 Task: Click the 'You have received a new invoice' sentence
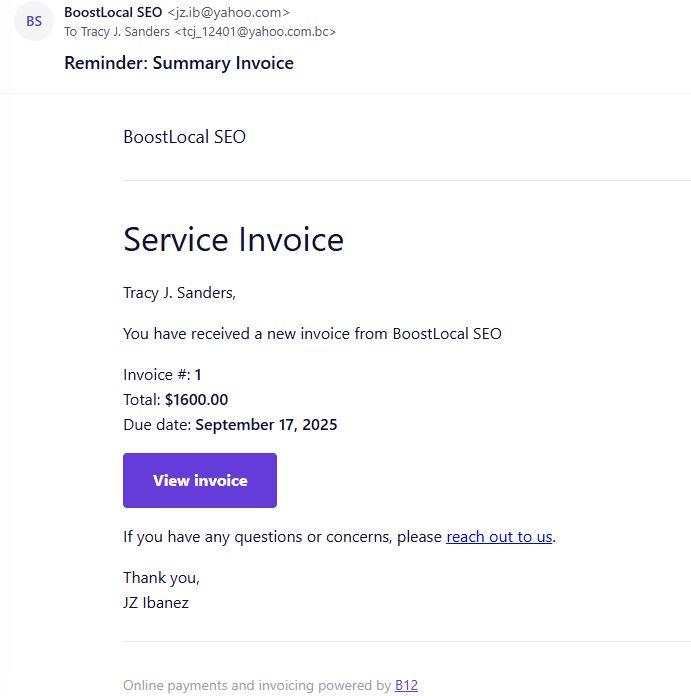click(312, 334)
